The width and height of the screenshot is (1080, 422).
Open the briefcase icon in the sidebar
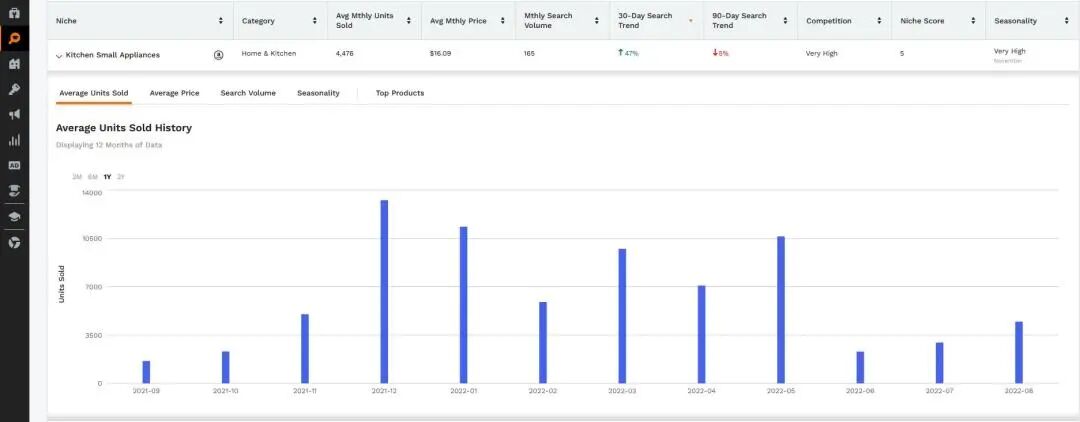(14, 13)
